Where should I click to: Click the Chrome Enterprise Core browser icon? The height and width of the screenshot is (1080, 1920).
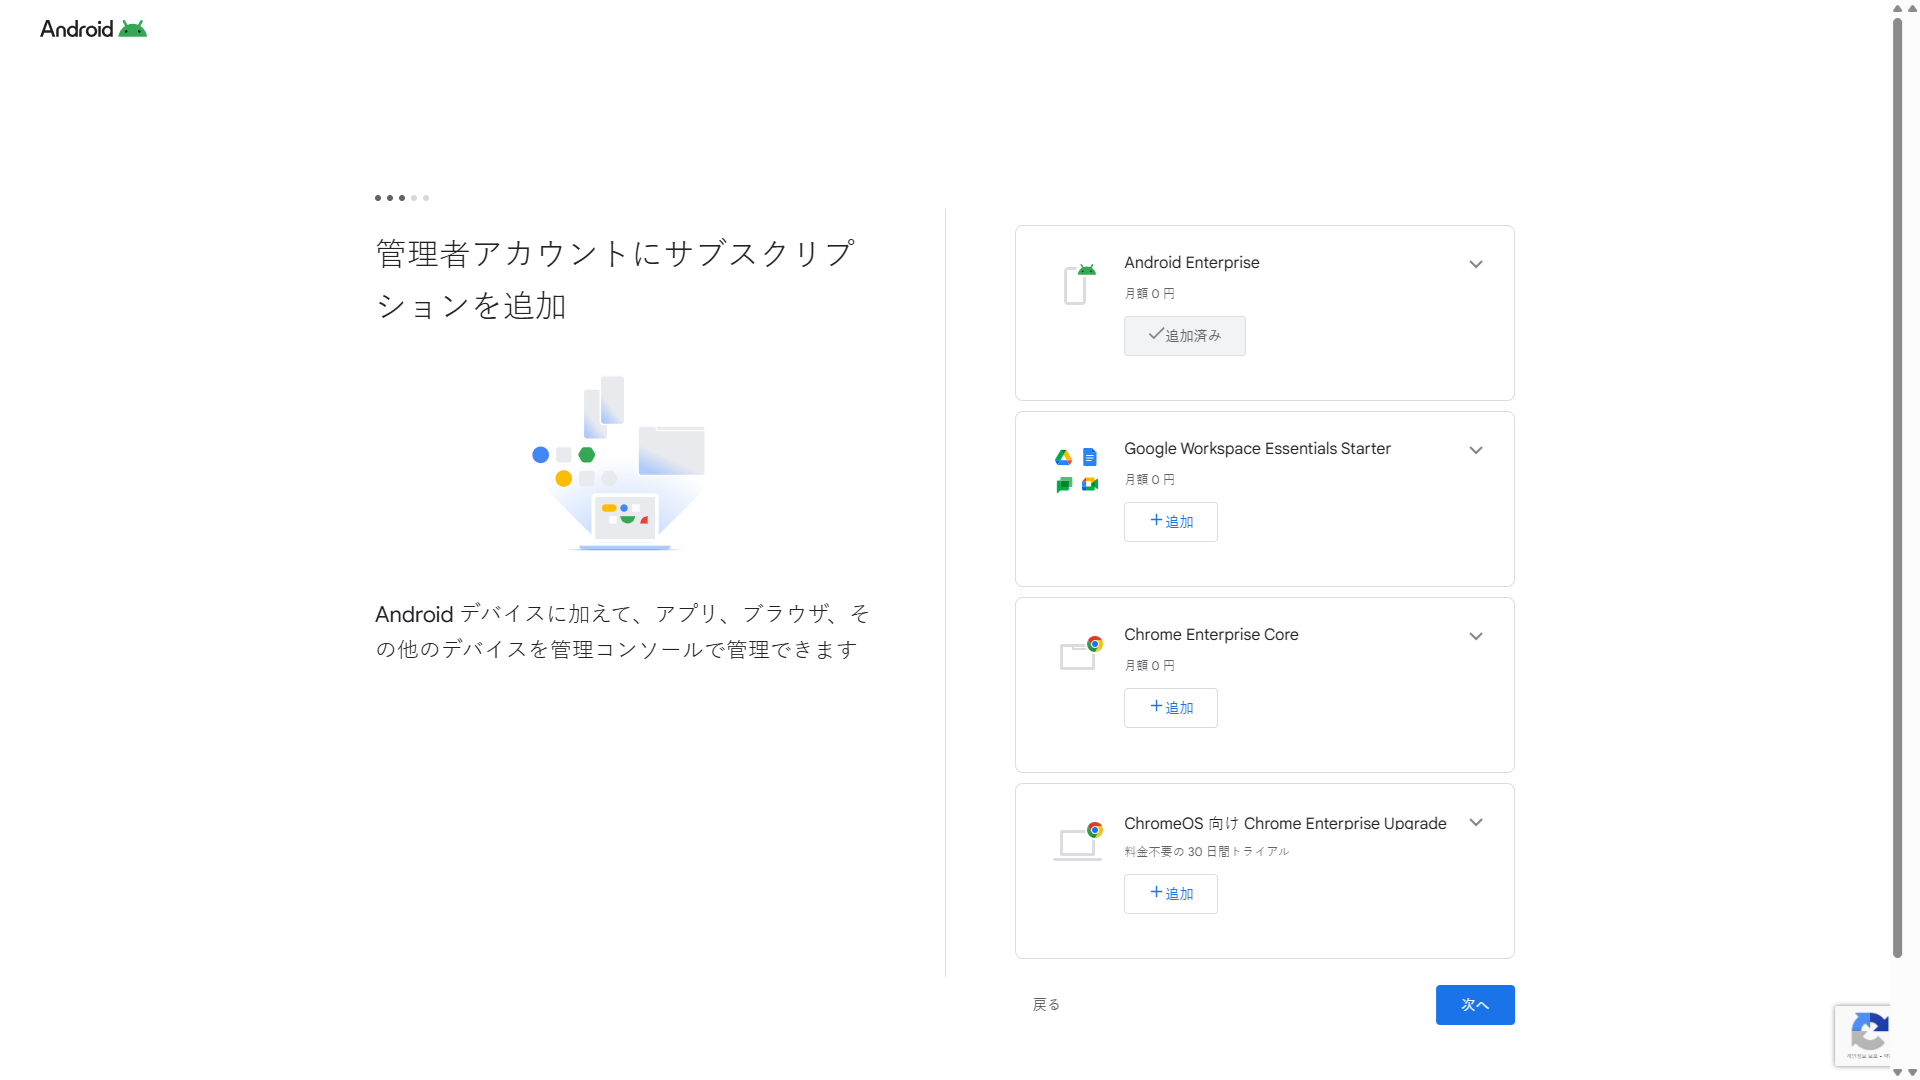[1080, 654]
